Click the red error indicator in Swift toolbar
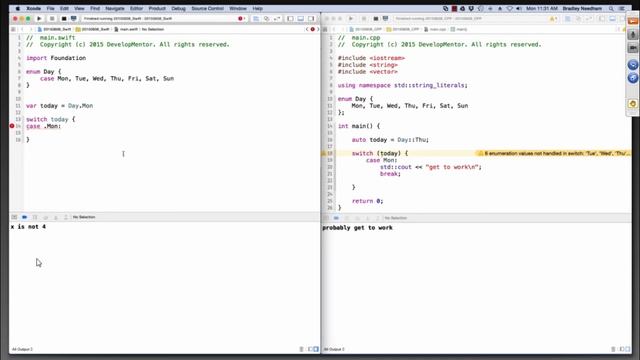 241,18
